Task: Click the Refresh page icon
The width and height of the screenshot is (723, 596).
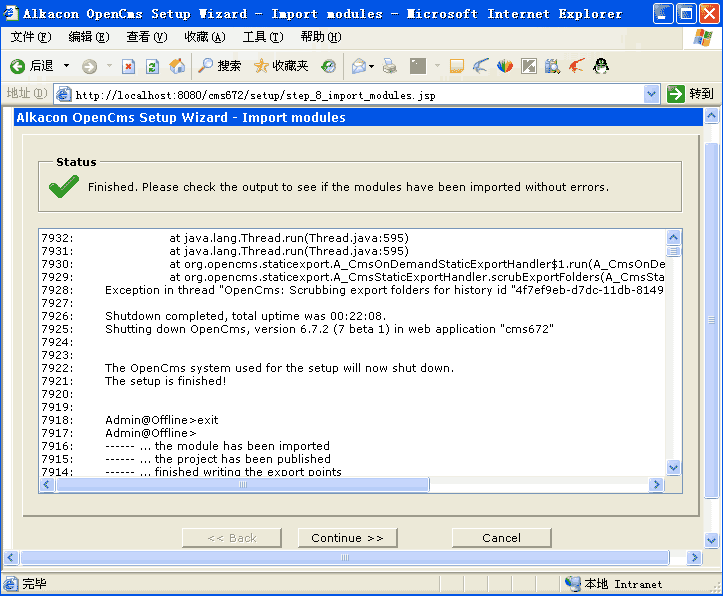Action: (x=153, y=67)
